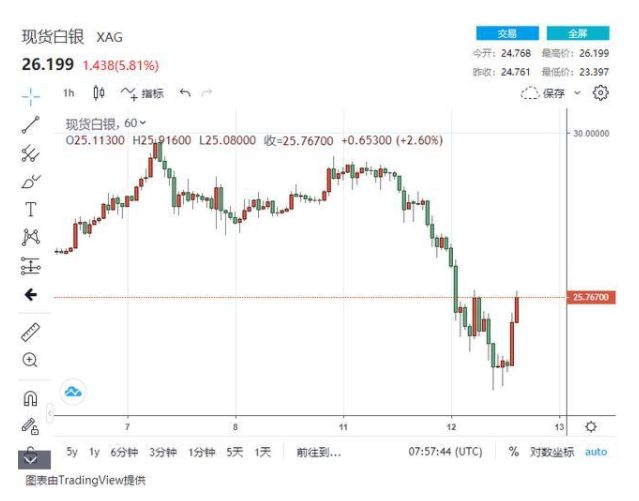Screen dimensions: 639x501
Task: Select the crosshair cursor tool
Action: pyautogui.click(x=31, y=96)
